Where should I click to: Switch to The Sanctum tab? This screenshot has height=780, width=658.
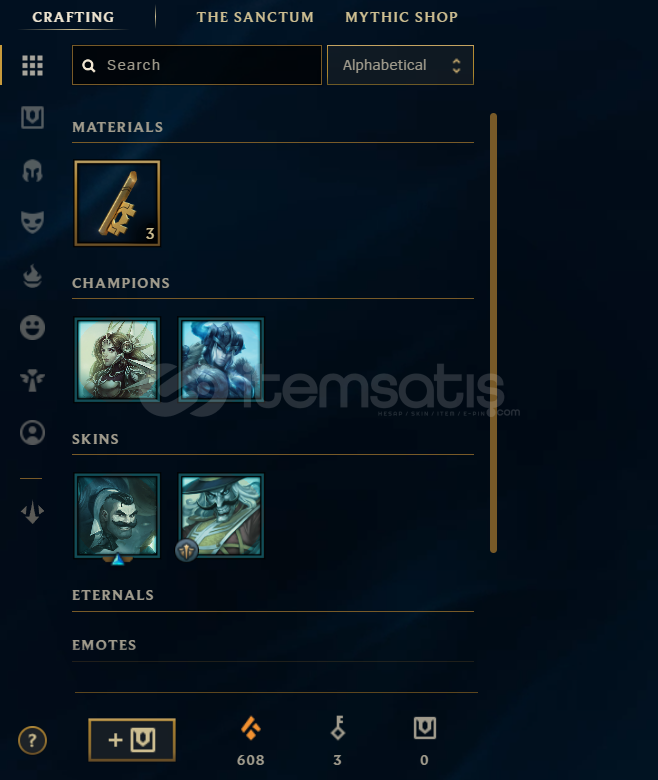pos(255,17)
